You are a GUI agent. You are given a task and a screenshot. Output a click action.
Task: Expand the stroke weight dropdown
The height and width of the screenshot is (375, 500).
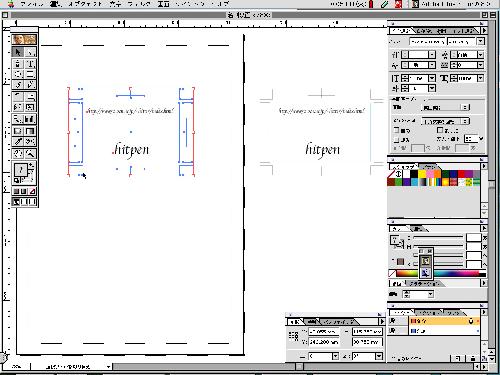tap(430, 294)
